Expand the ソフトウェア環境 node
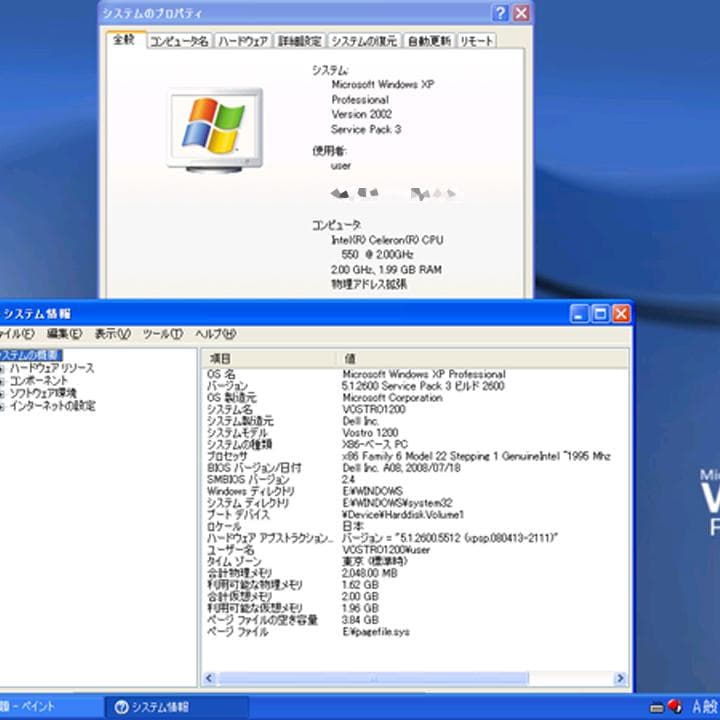720x720 pixels. (2, 394)
